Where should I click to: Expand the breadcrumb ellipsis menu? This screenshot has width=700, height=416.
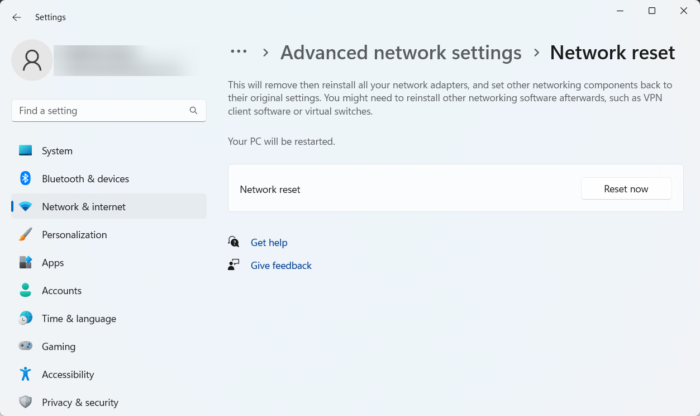(238, 52)
